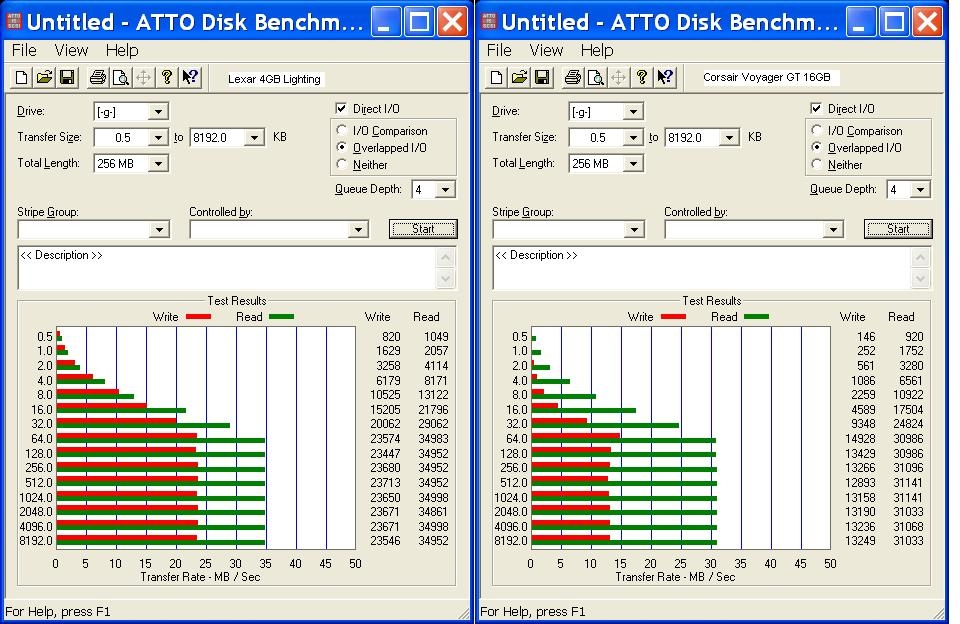Select Neither radio in Lexar window
The image size is (960, 624).
click(342, 164)
